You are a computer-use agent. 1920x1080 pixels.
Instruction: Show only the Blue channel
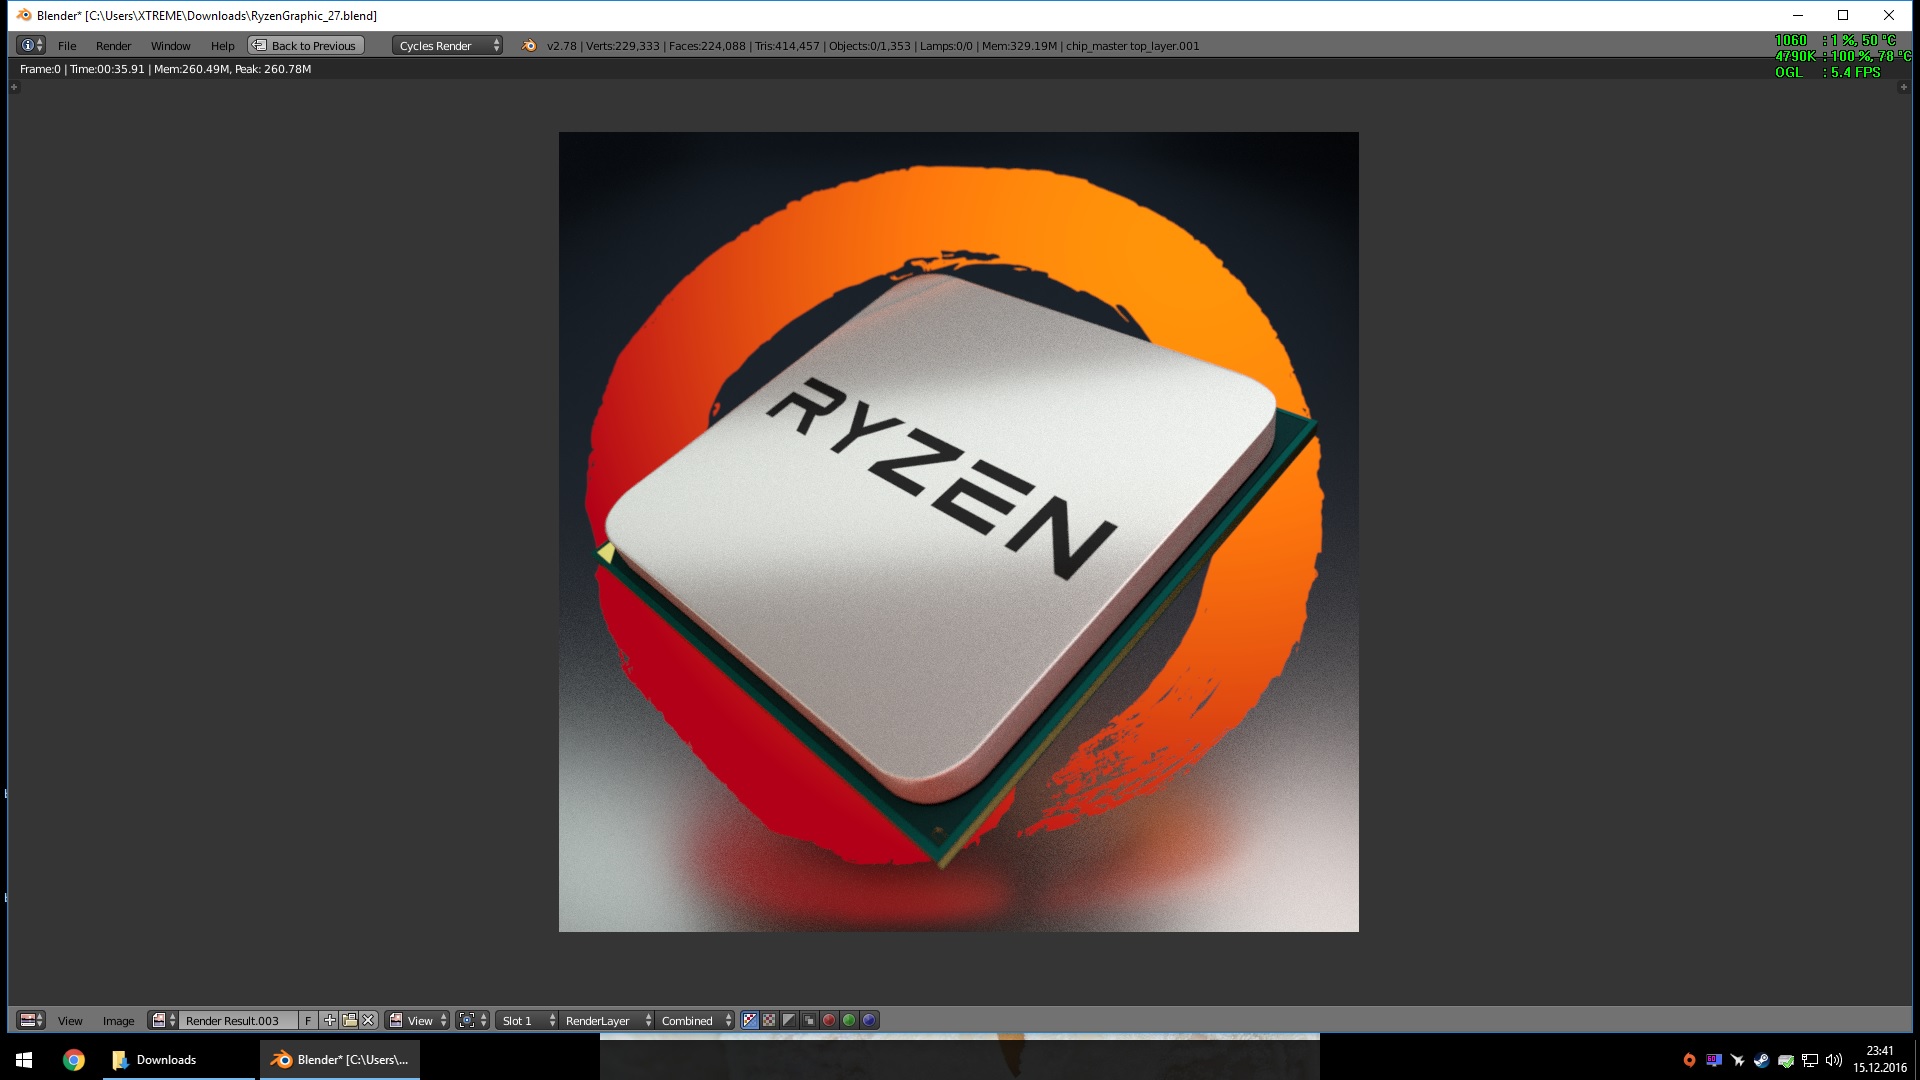tap(869, 1020)
